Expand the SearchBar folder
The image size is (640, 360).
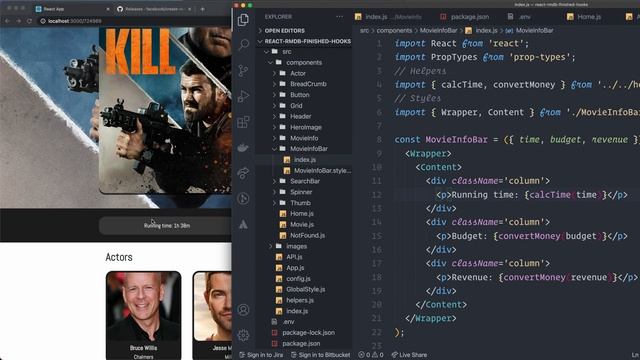[x=304, y=181]
